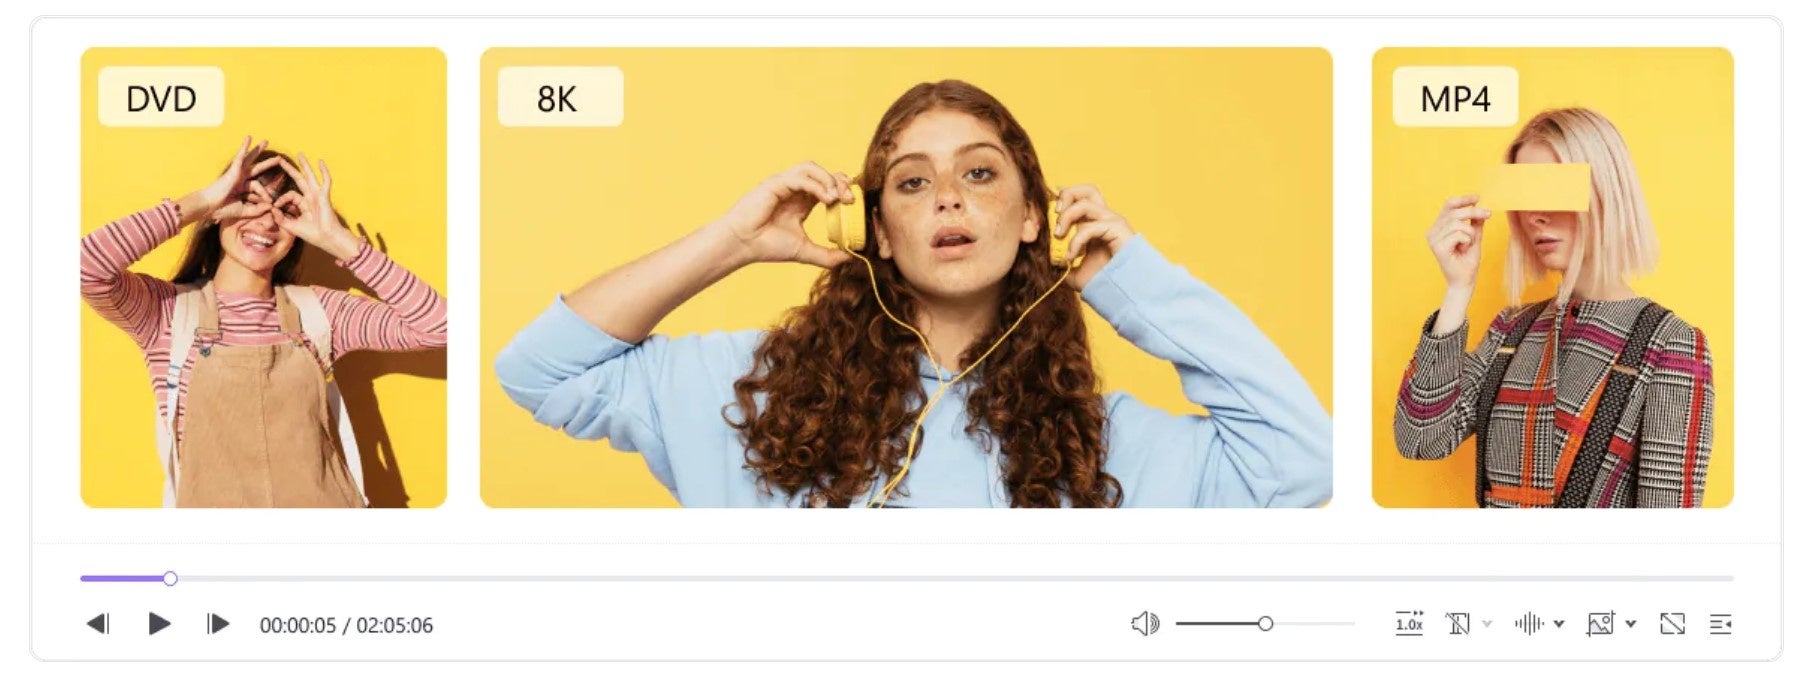1809x679 pixels.
Task: Step forward to the next frame
Action: [218, 624]
